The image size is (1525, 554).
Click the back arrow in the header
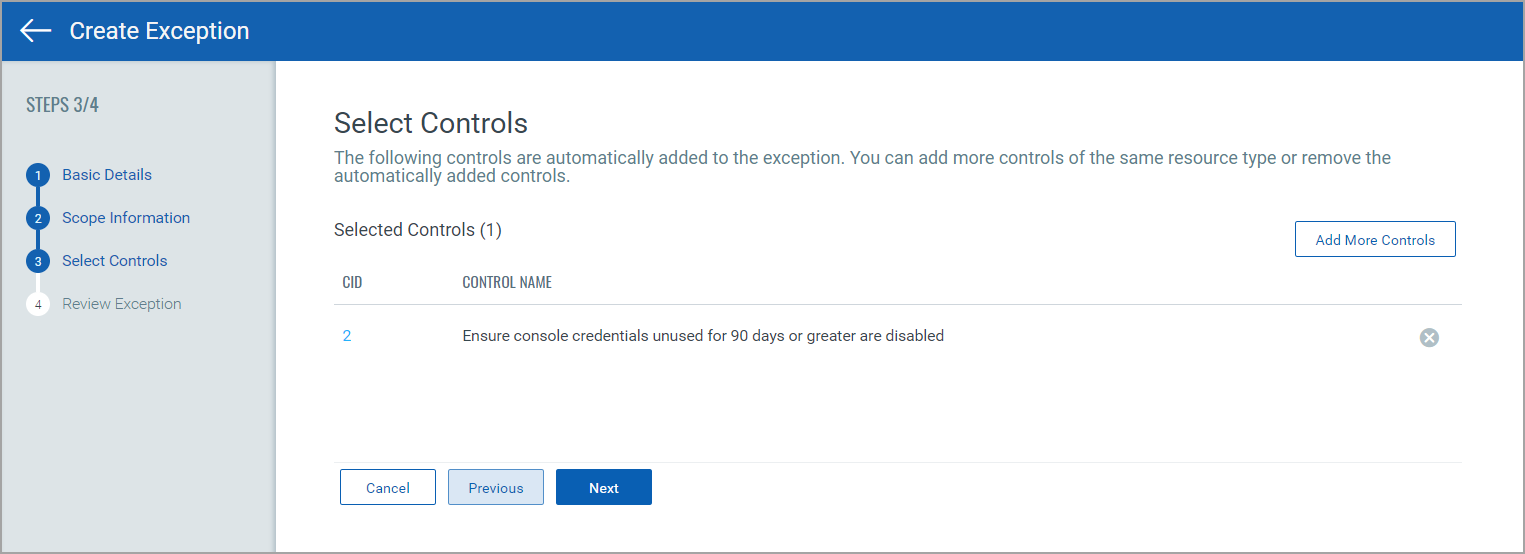point(36,31)
